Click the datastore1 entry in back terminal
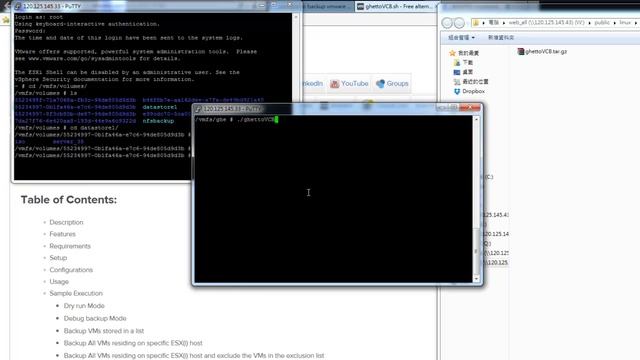 [160, 107]
